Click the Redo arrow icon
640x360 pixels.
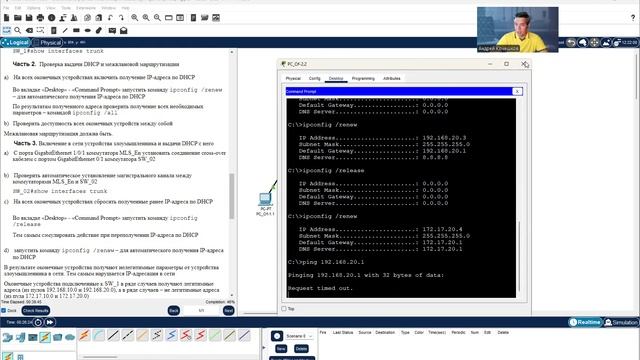(x=121, y=18)
